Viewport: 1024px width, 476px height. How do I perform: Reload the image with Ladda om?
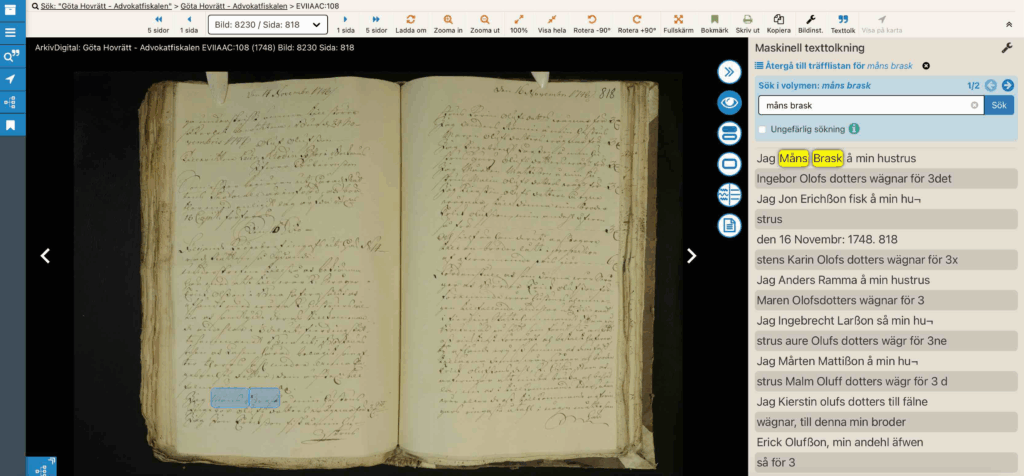point(411,19)
